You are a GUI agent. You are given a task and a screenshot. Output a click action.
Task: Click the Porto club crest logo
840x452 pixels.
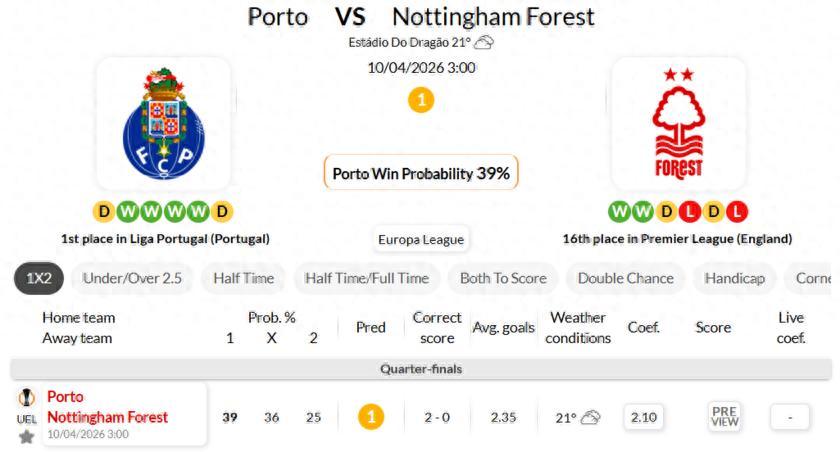coord(164,125)
